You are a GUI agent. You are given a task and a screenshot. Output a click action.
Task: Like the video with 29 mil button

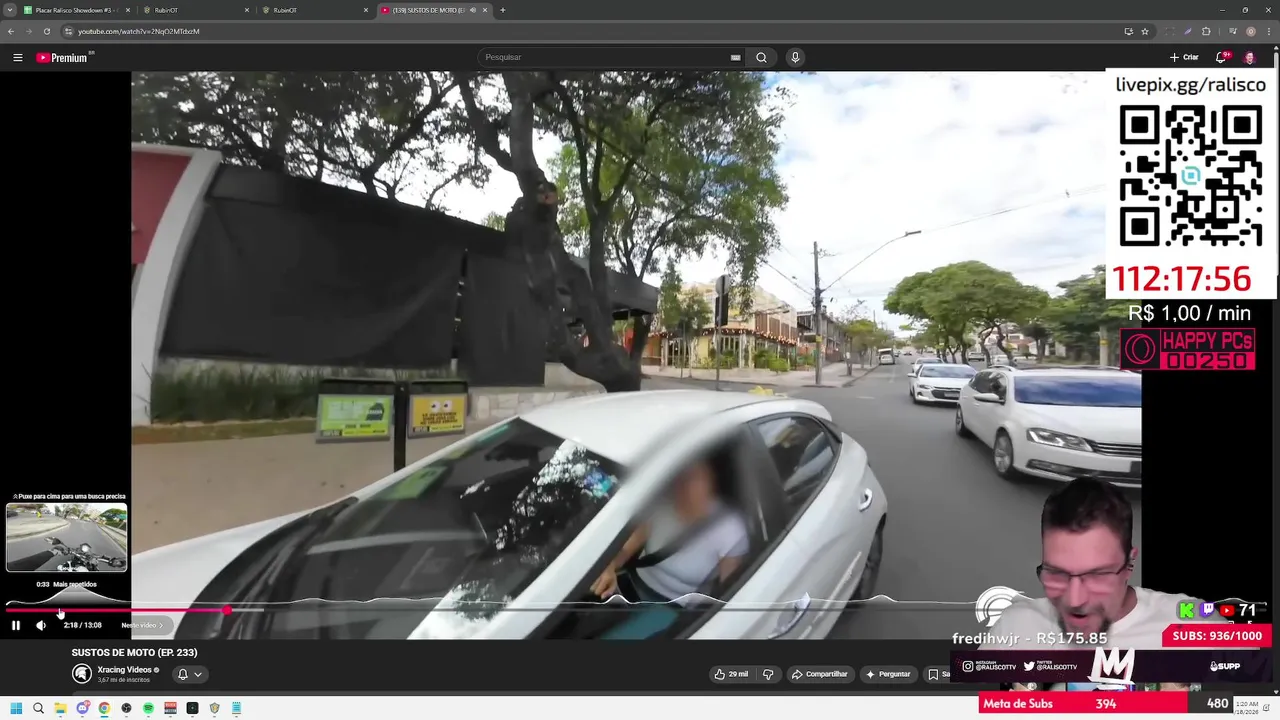point(731,674)
